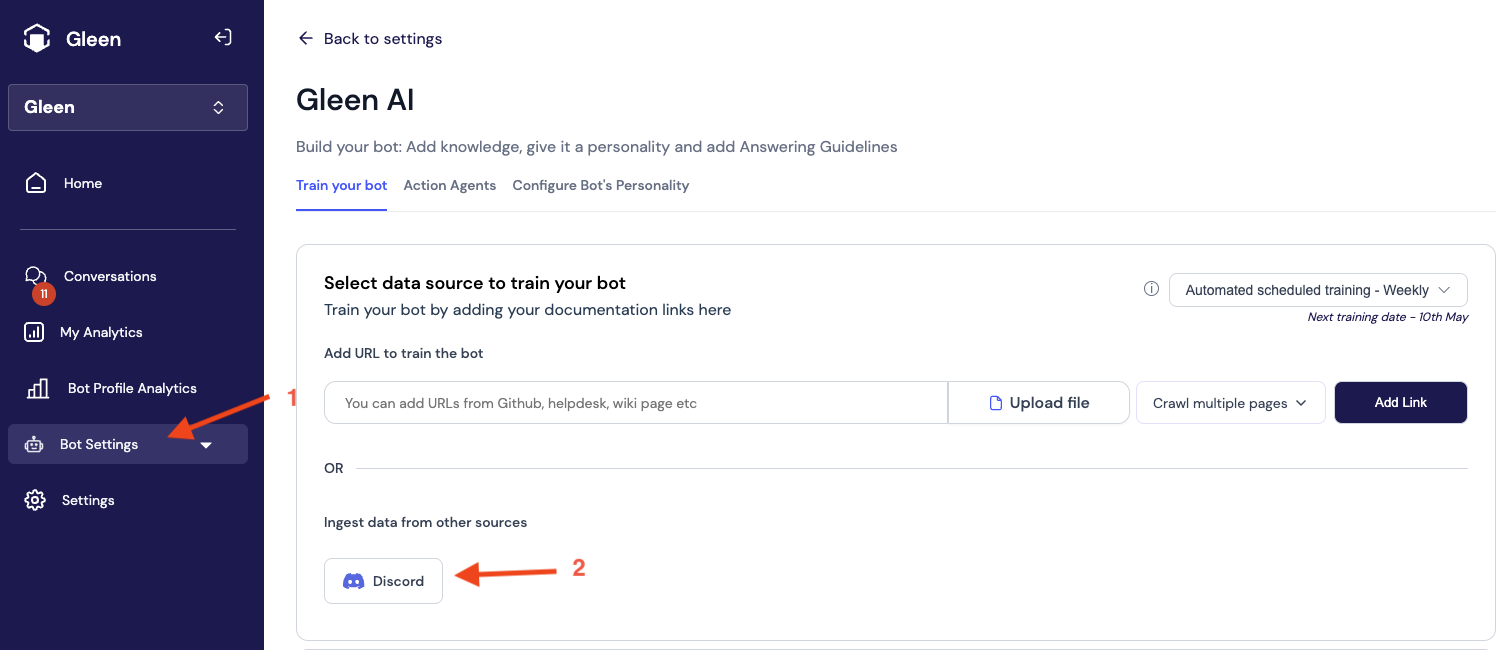Screen dimensions: 1511x650
Task: Click the info icon beside scheduled training
Action: 1151,289
